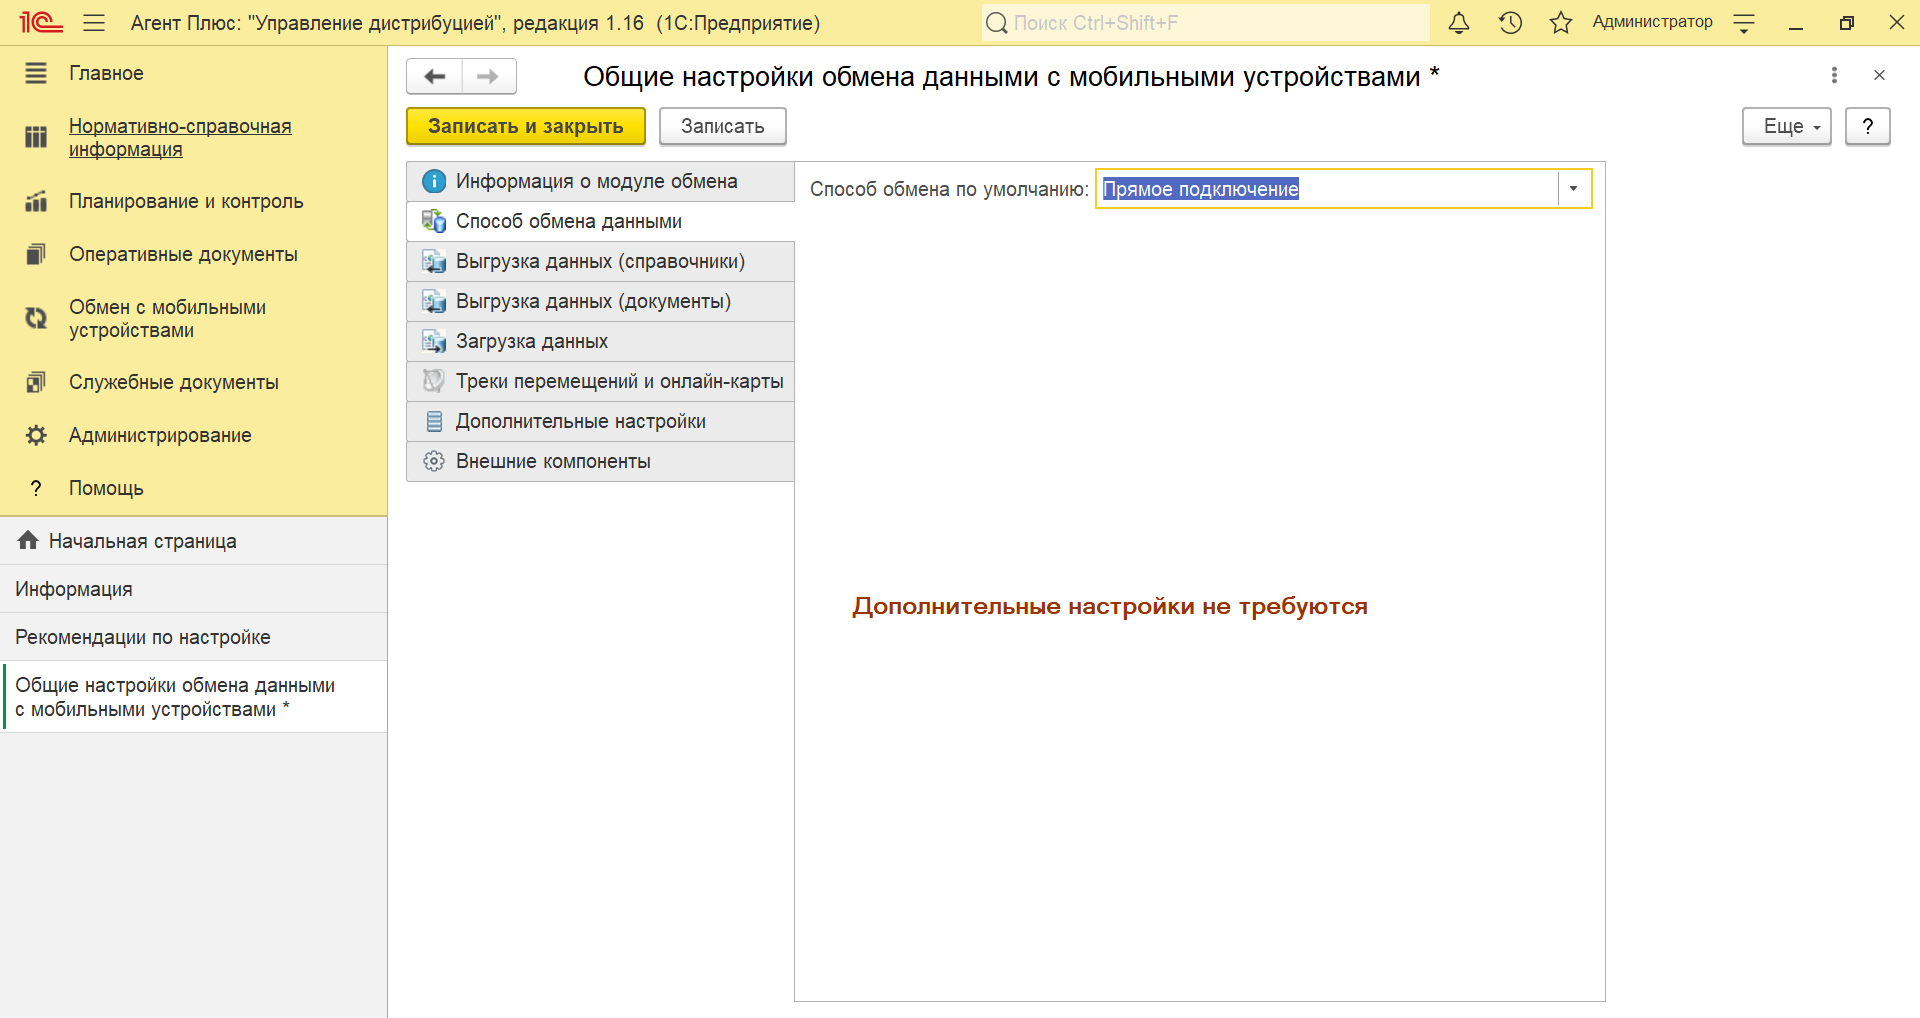1920x1018 pixels.
Task: Select the Загрузка данных tab
Action: point(532,341)
